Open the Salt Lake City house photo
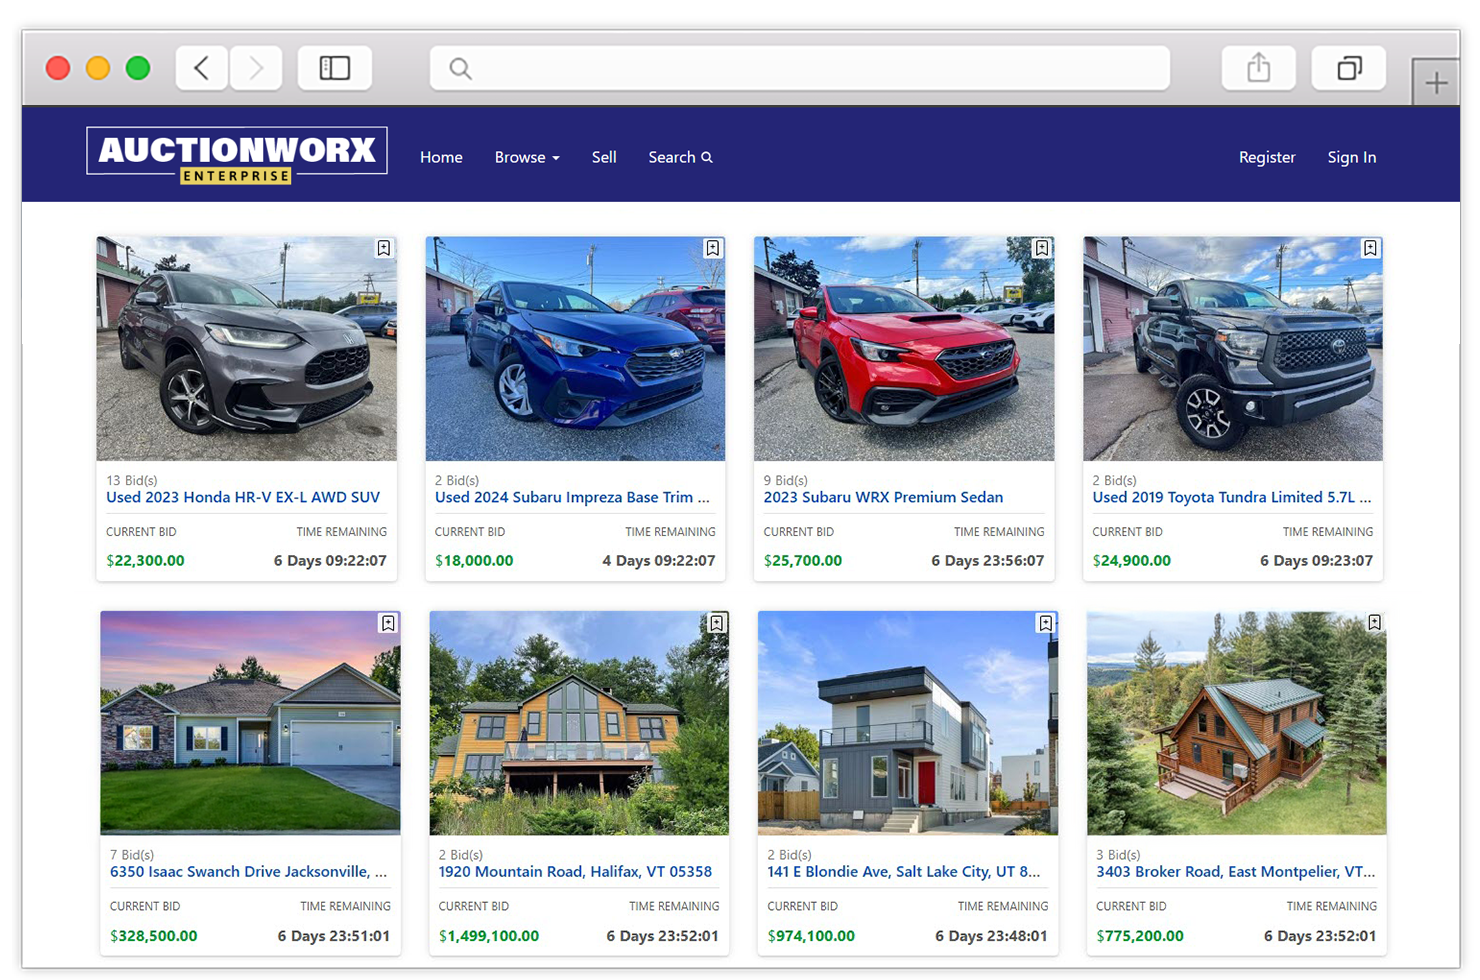1480x980 pixels. pos(908,723)
